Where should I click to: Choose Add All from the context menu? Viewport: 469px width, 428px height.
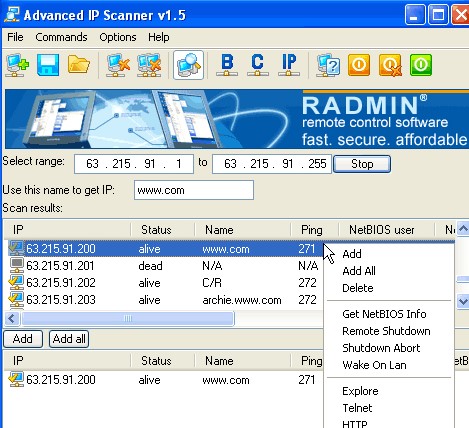[x=359, y=271]
